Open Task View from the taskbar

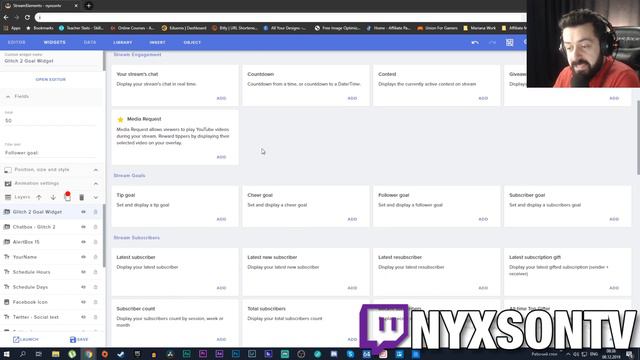(39, 354)
